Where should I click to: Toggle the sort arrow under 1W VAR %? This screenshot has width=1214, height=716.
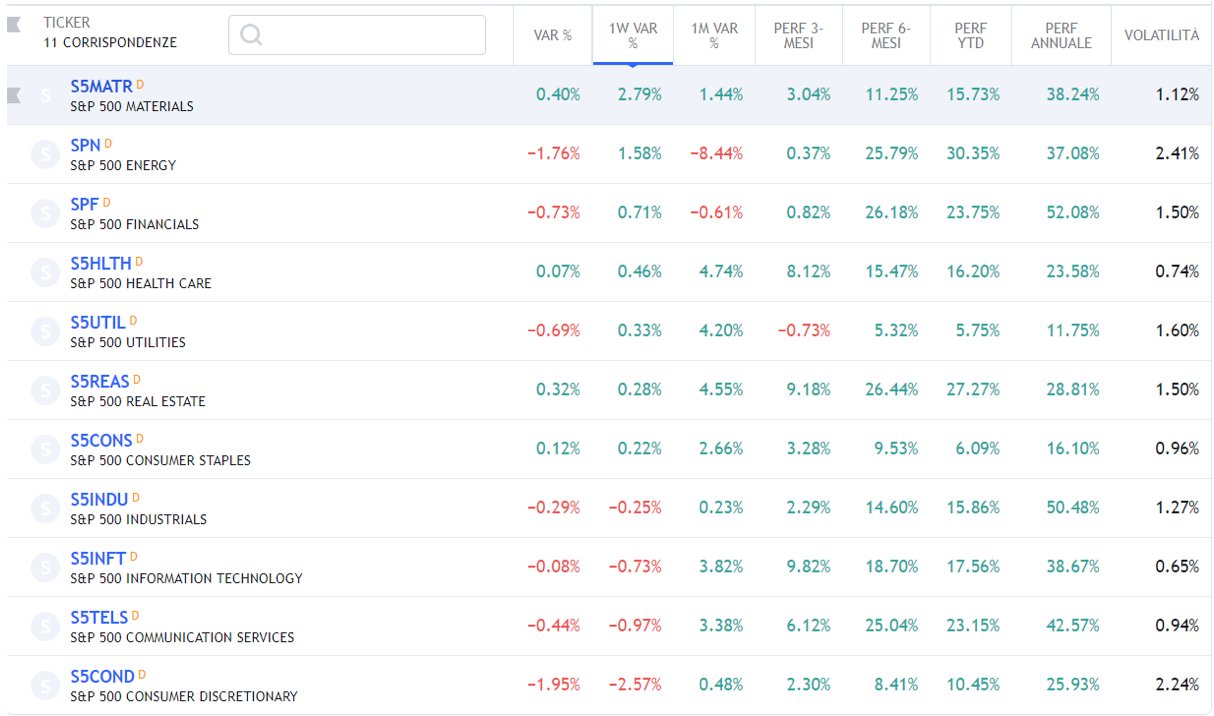click(x=632, y=64)
